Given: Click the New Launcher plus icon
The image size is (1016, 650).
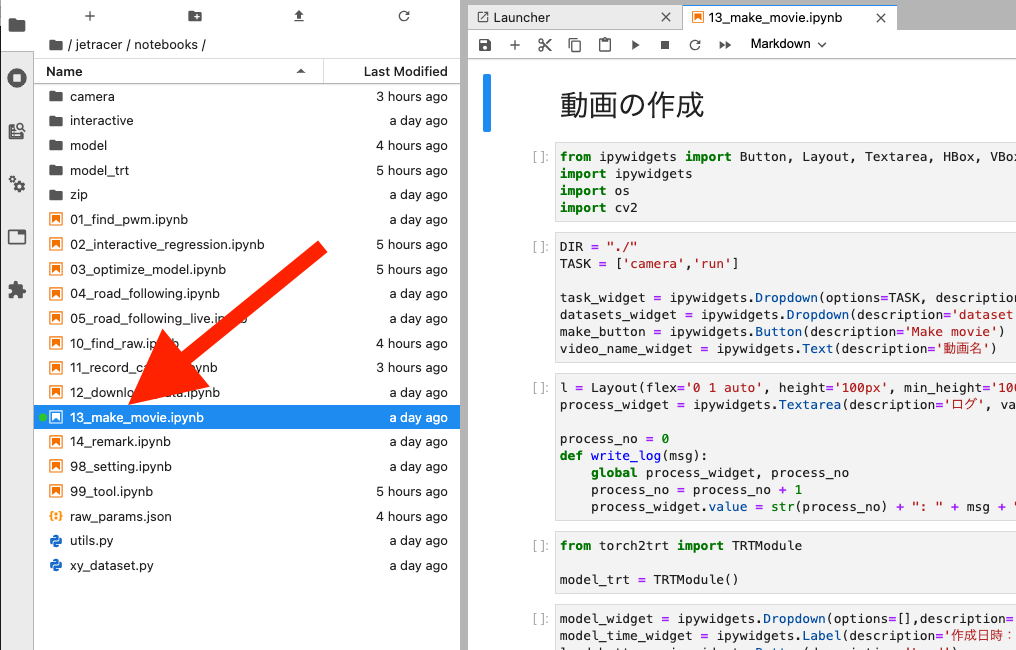Looking at the screenshot, I should point(90,16).
